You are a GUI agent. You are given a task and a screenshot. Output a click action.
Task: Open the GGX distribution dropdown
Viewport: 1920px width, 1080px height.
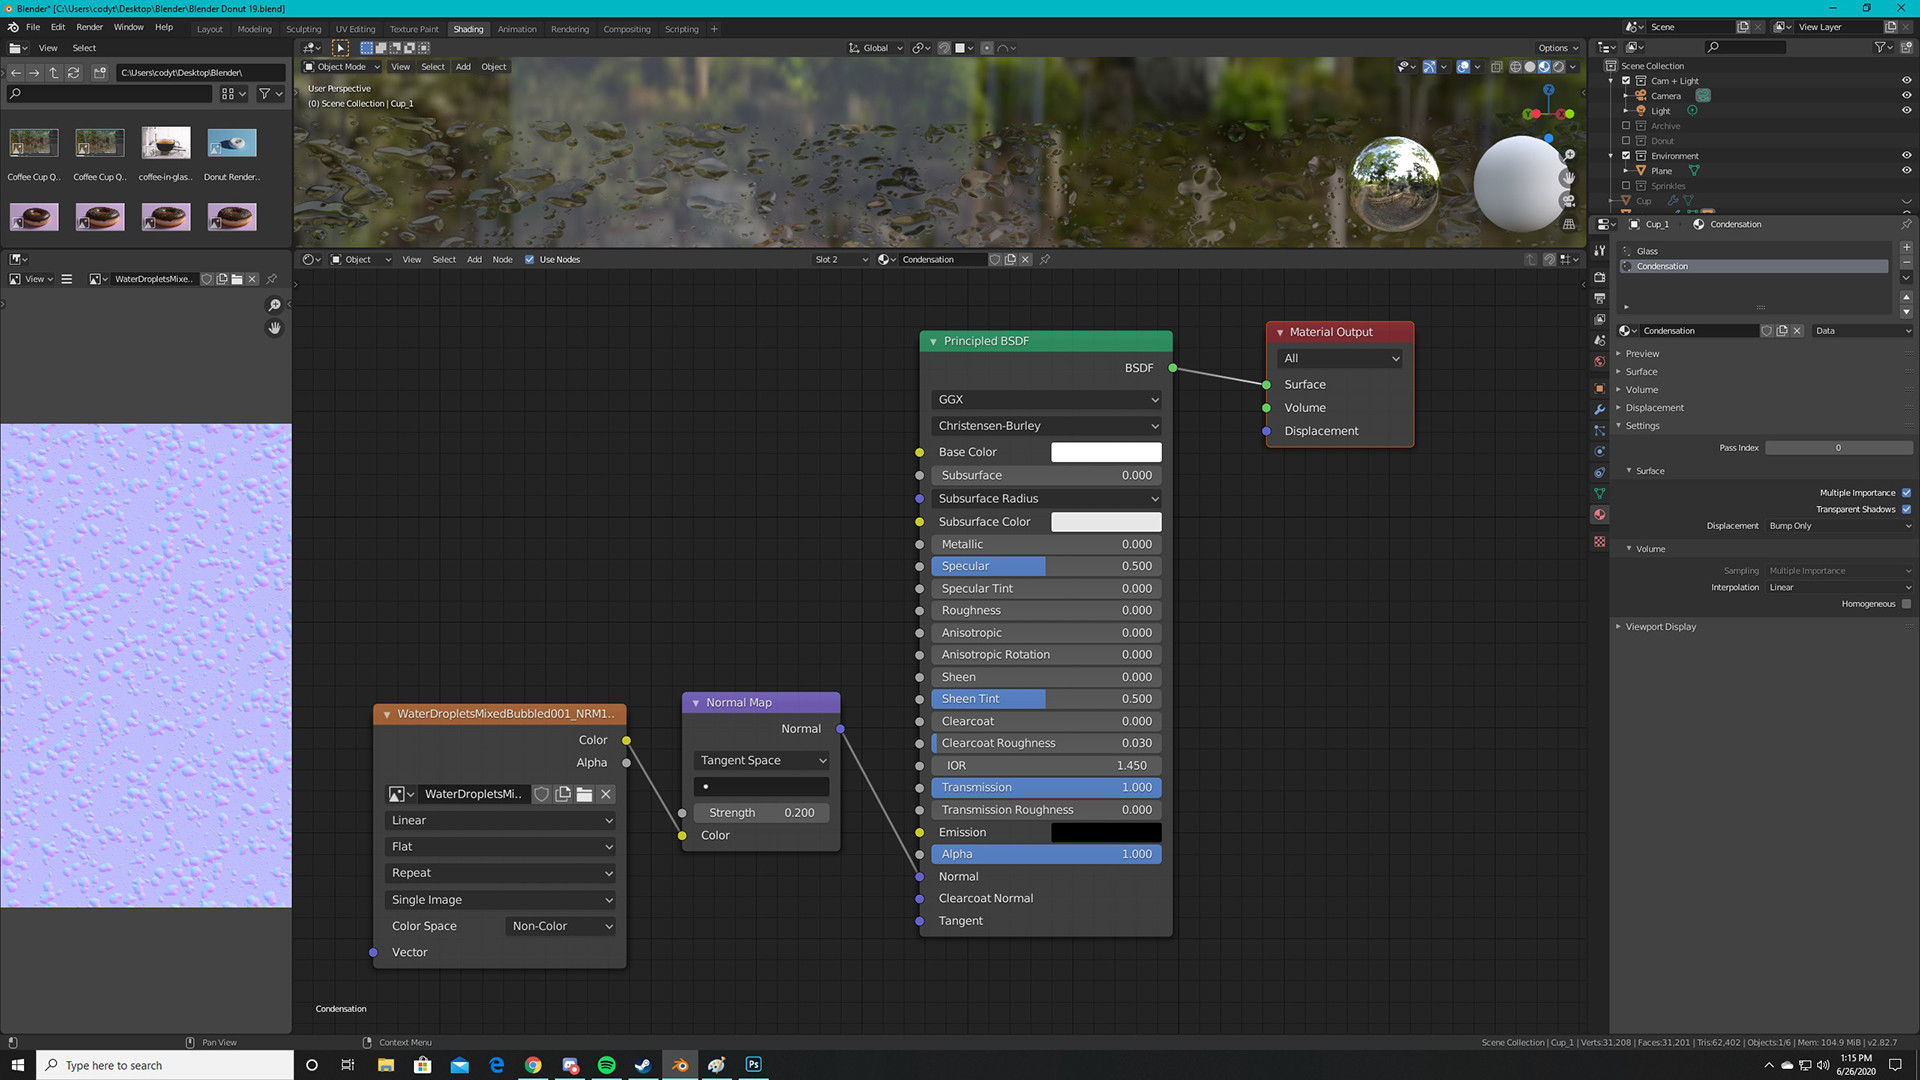1046,399
